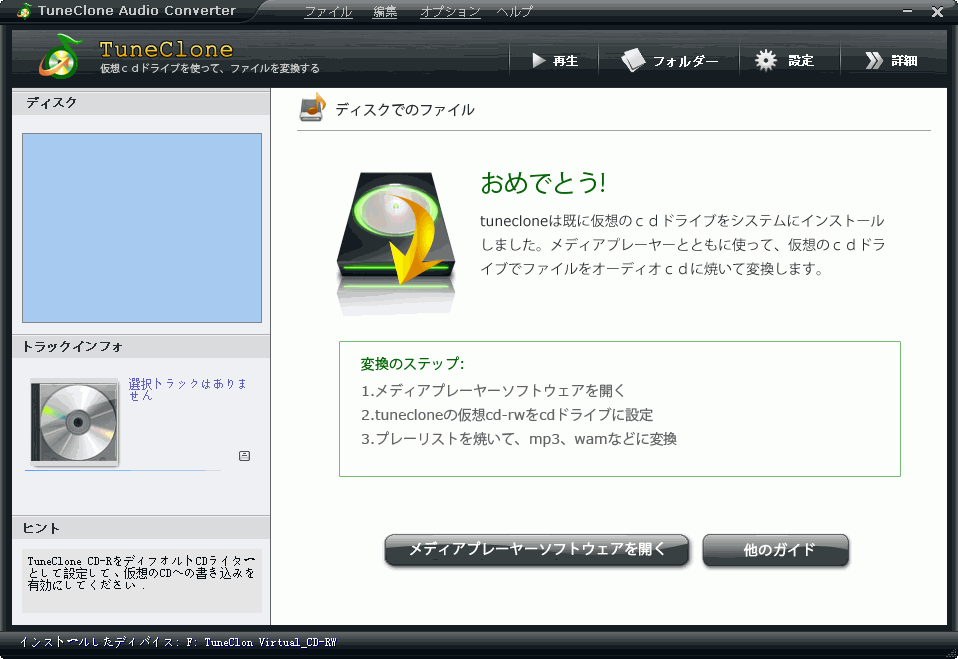This screenshot has height=659, width=958.
Task: Click the small app icon in title bar
Action: (x=24, y=12)
